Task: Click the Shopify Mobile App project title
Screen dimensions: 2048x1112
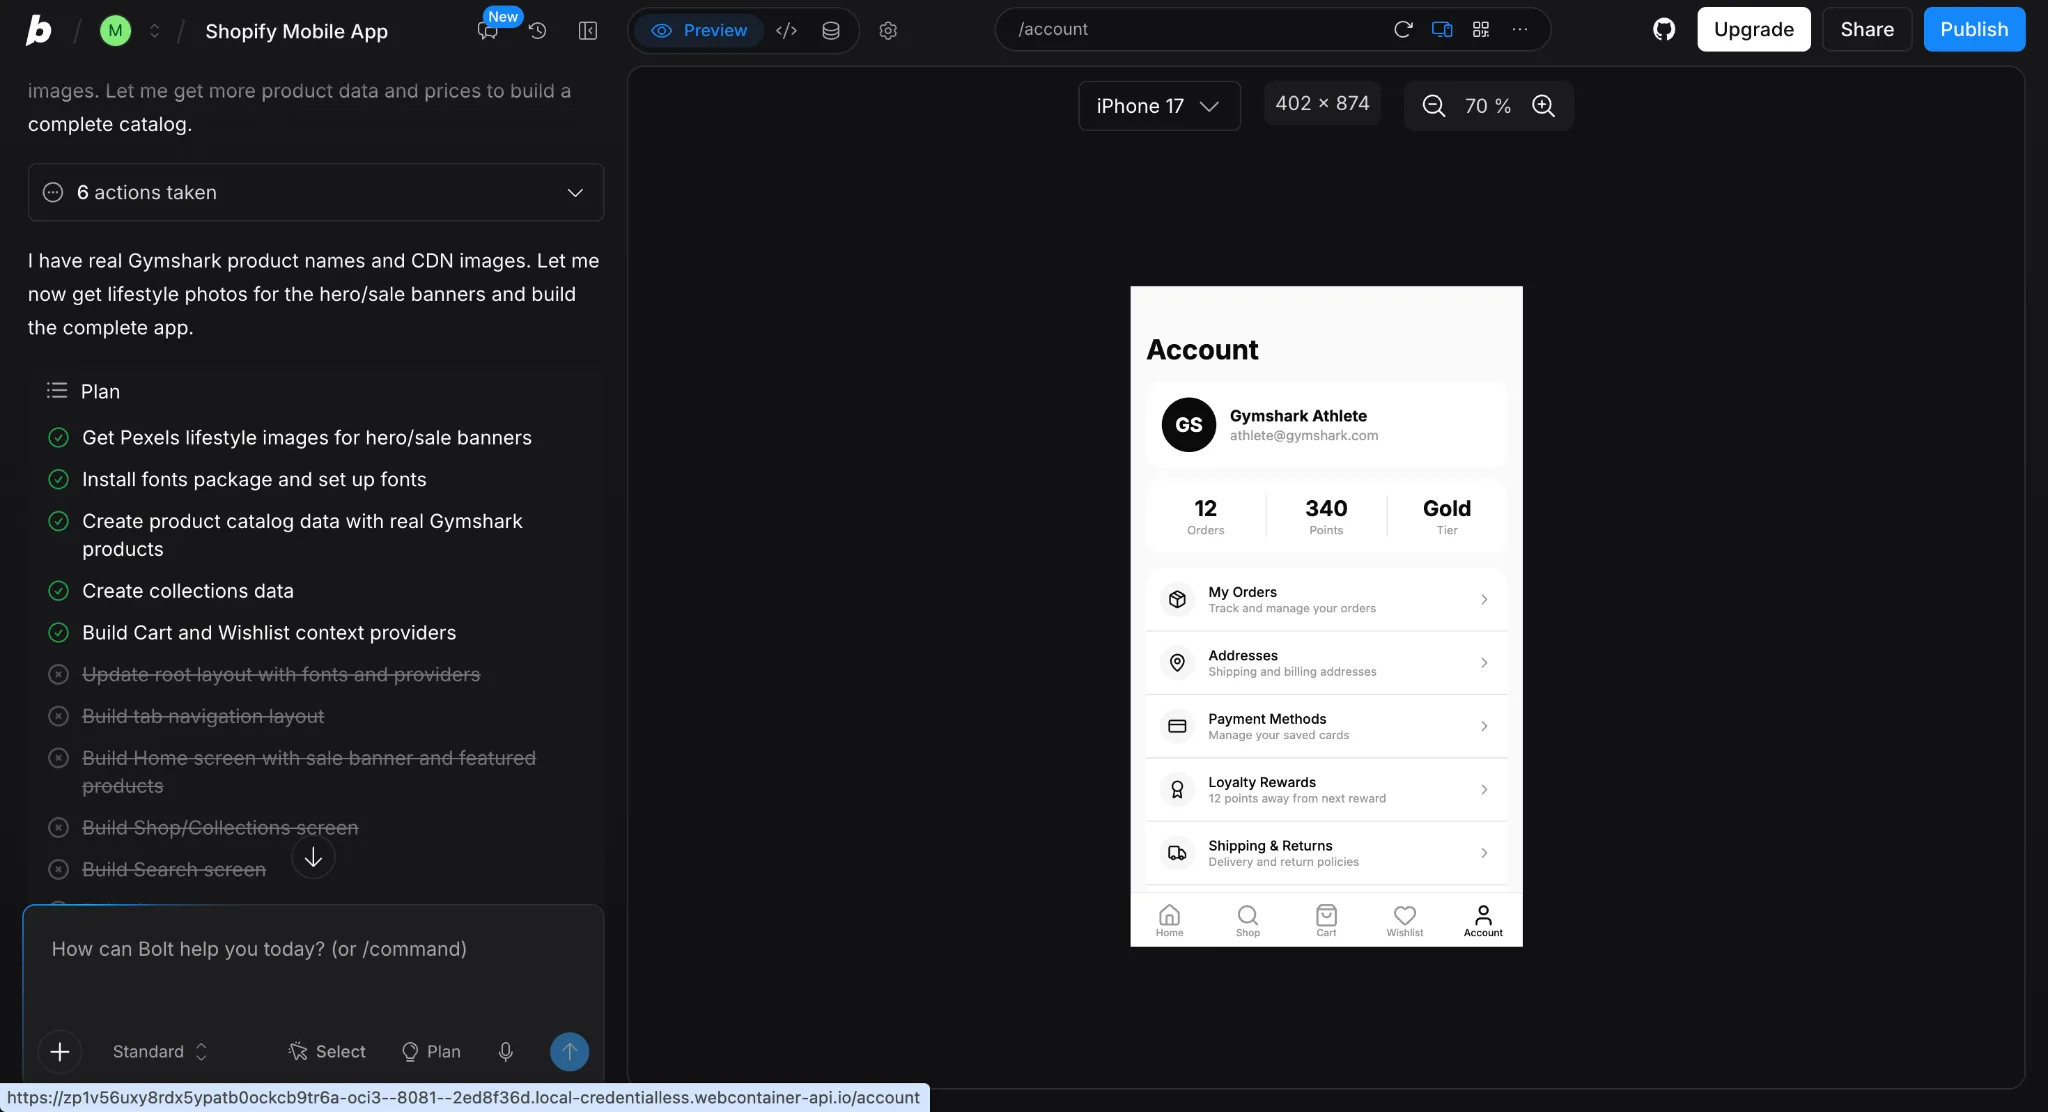Action: coord(297,31)
